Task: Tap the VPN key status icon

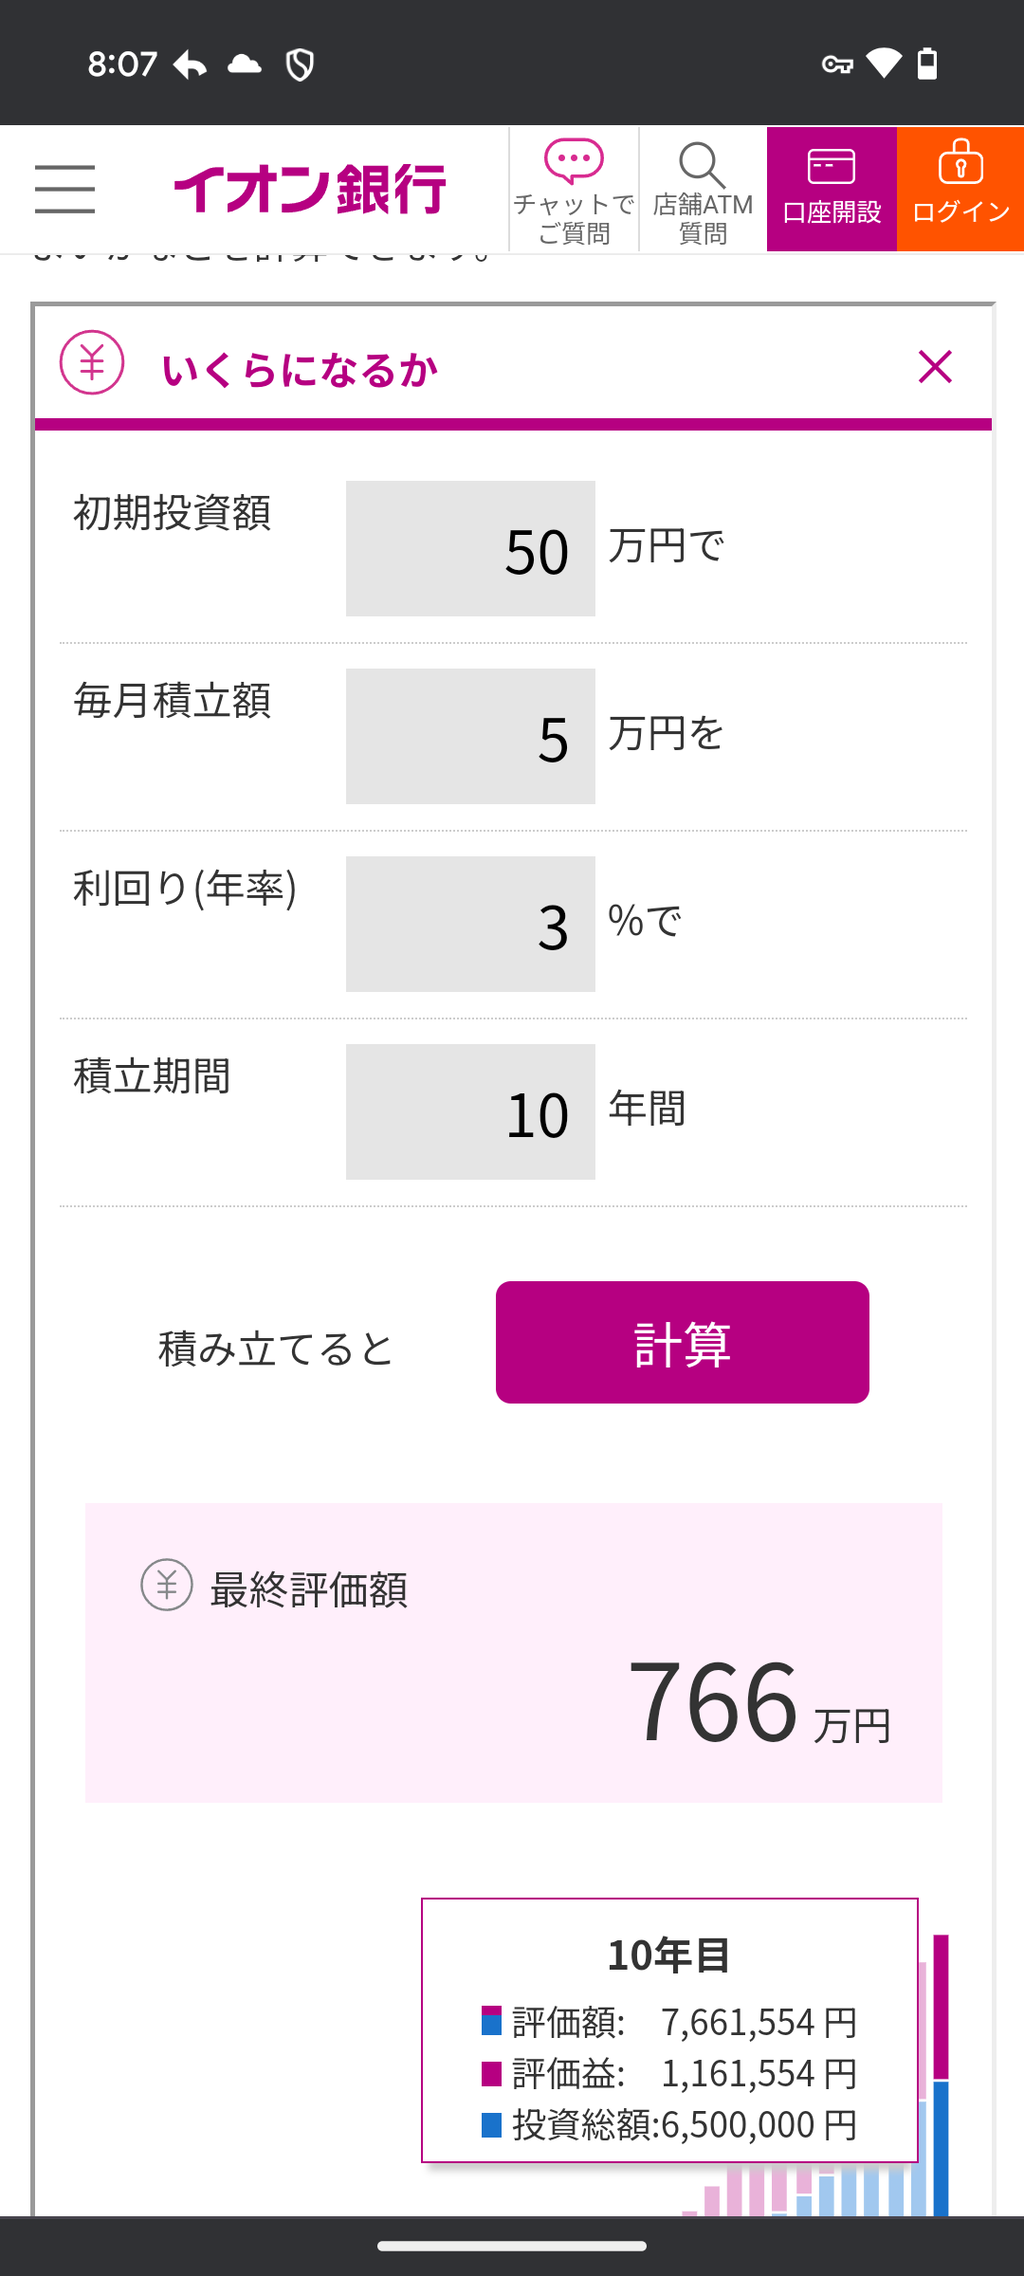Action: [x=837, y=65]
